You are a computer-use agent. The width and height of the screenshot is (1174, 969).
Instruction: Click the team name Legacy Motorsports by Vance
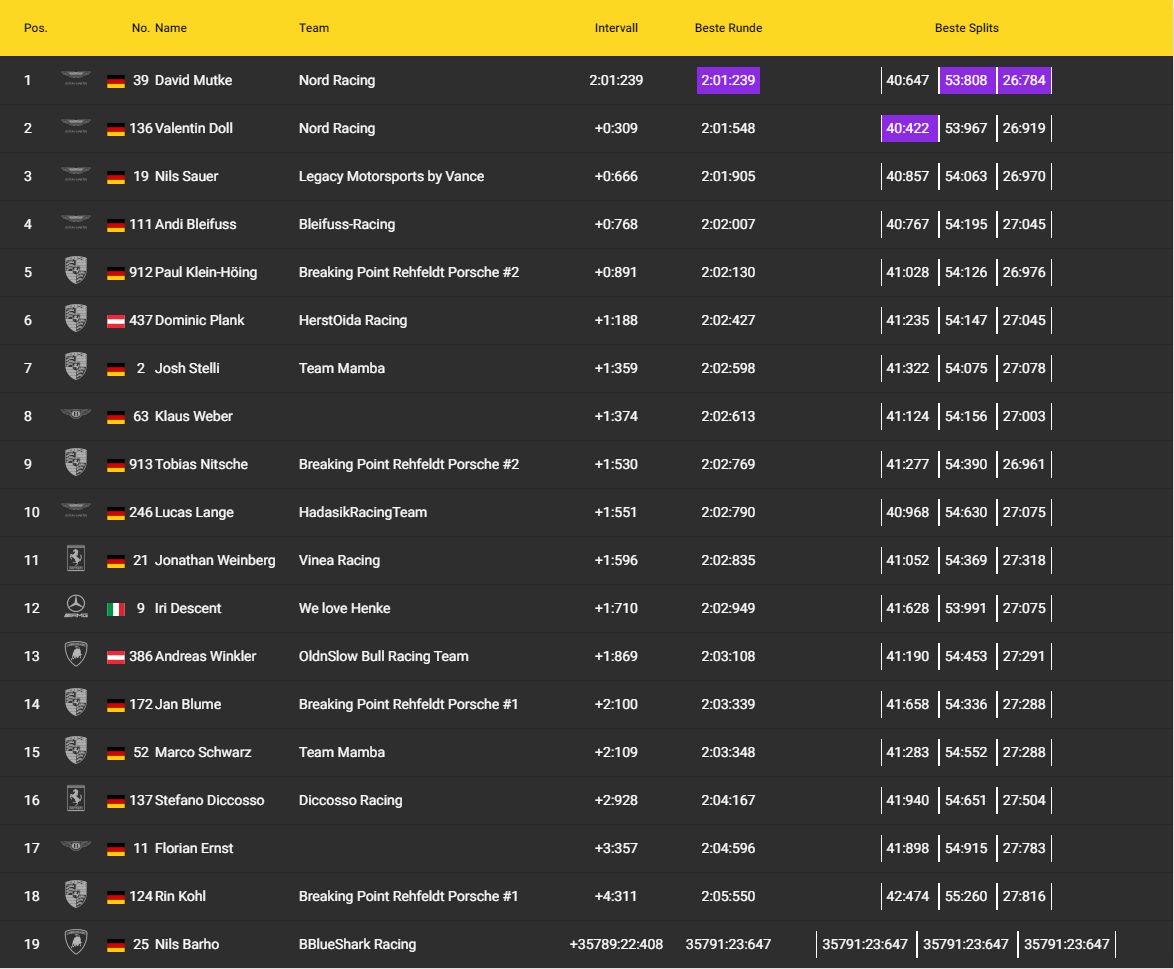click(x=391, y=176)
